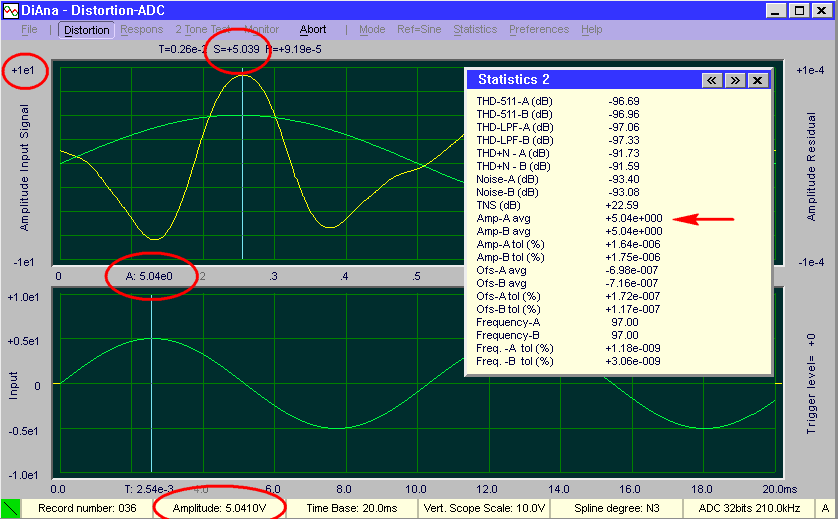The image size is (838, 519).
Task: Open the Statistics menu
Action: coord(475,29)
